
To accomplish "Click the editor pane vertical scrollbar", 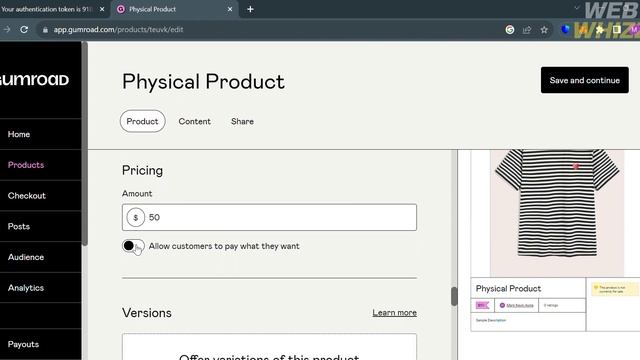I will coord(454,296).
